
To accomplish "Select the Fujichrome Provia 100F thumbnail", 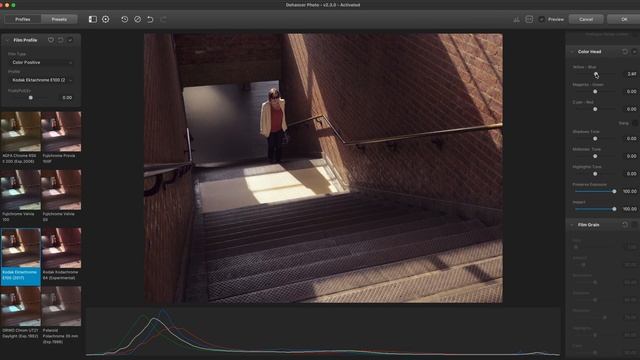I will [61, 131].
